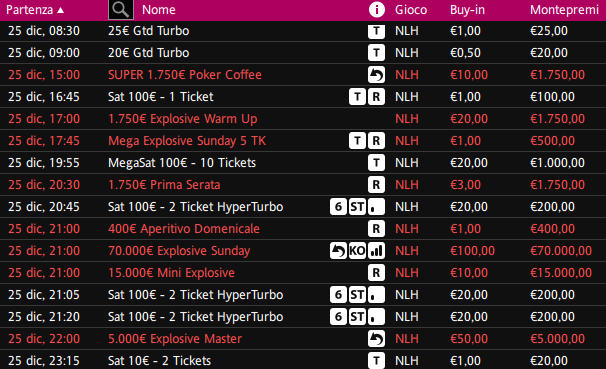This screenshot has width=606, height=369.
Task: Select 15.000€ Mini Explosive tournament
Action: pos(171,273)
